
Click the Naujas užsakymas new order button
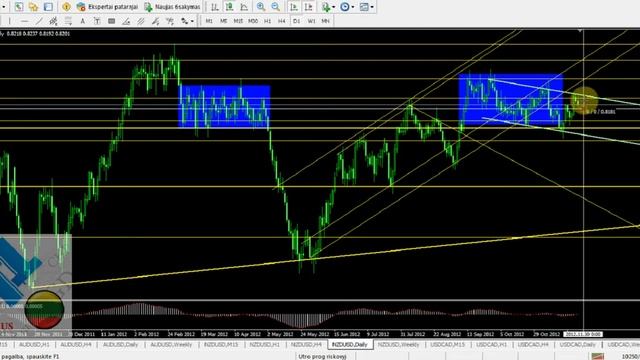[x=172, y=7]
